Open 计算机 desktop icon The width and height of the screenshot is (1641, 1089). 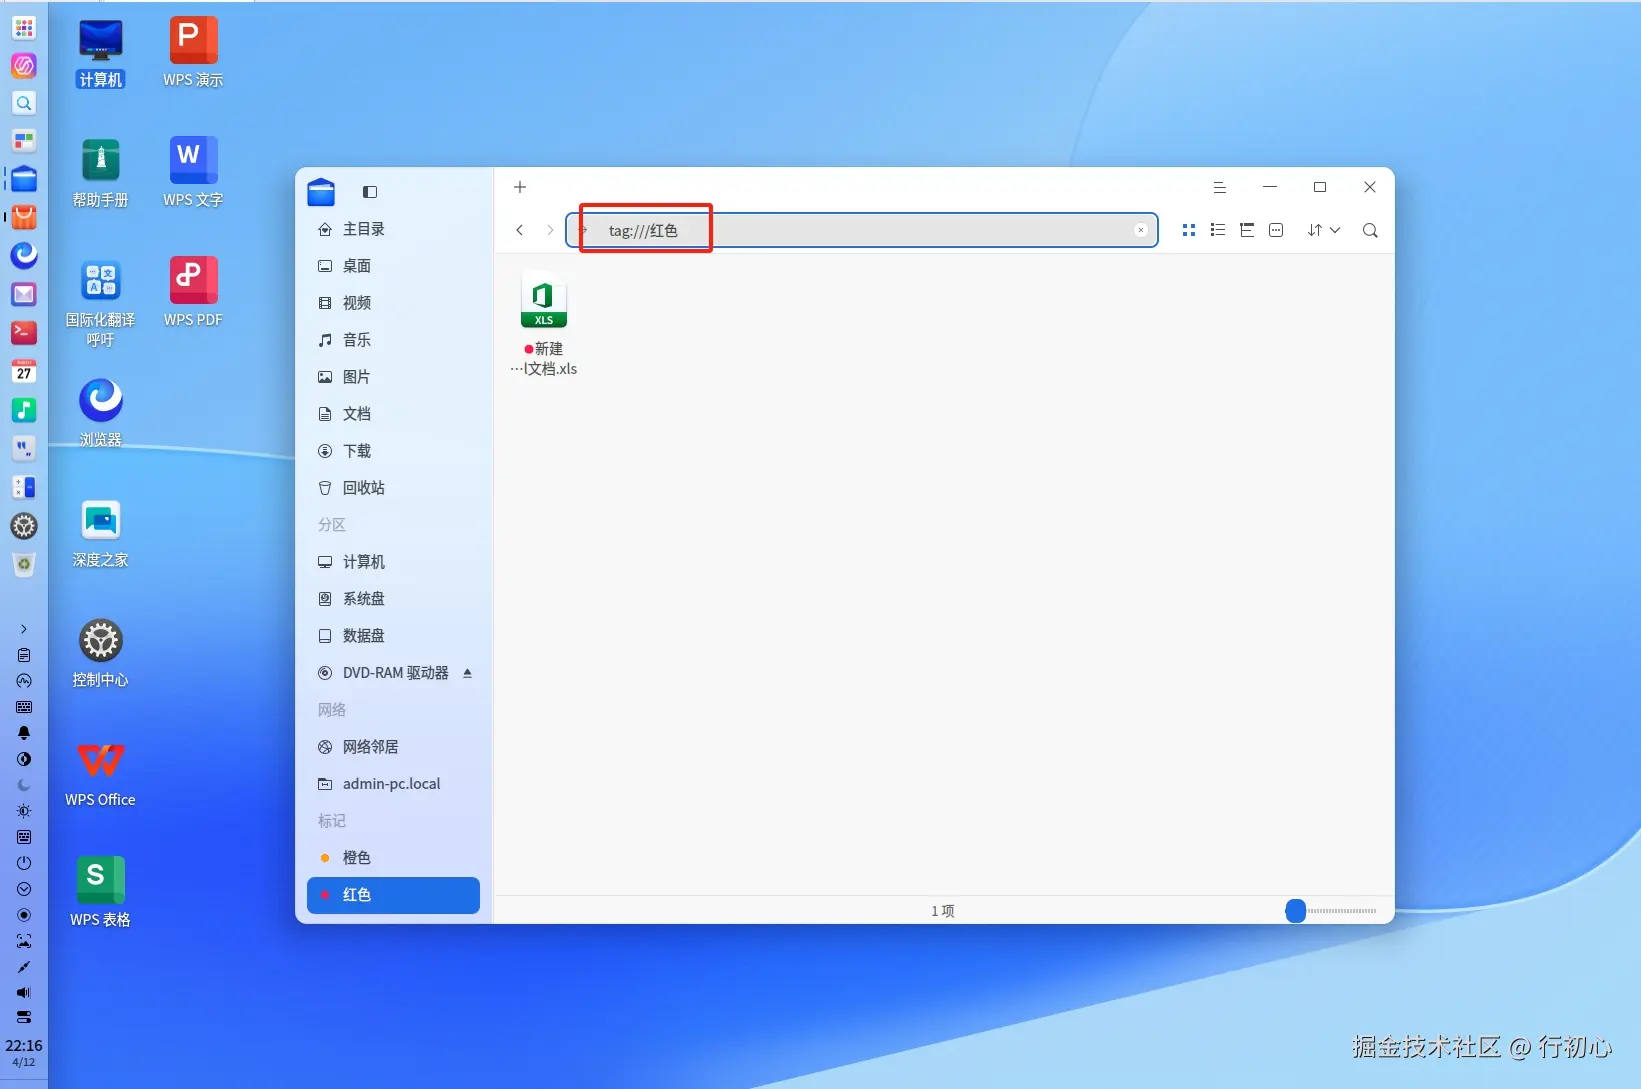(x=101, y=54)
